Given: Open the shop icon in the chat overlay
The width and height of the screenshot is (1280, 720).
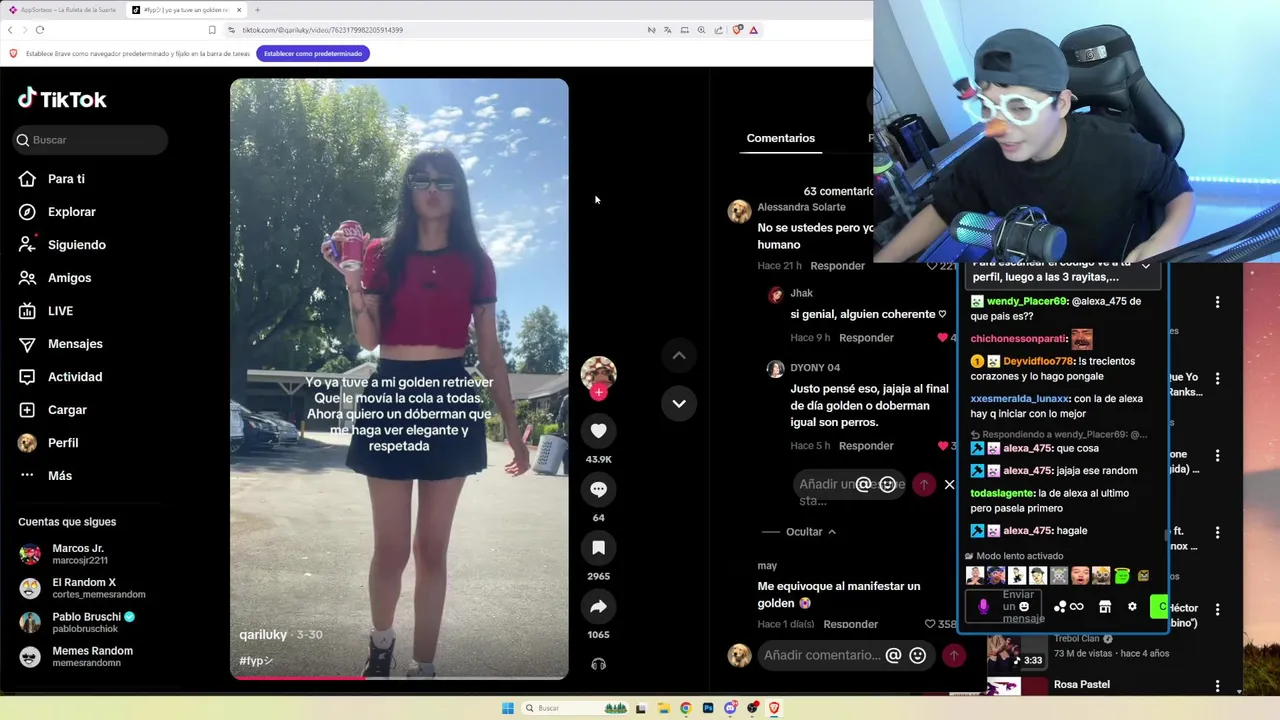Looking at the screenshot, I should 1105,606.
